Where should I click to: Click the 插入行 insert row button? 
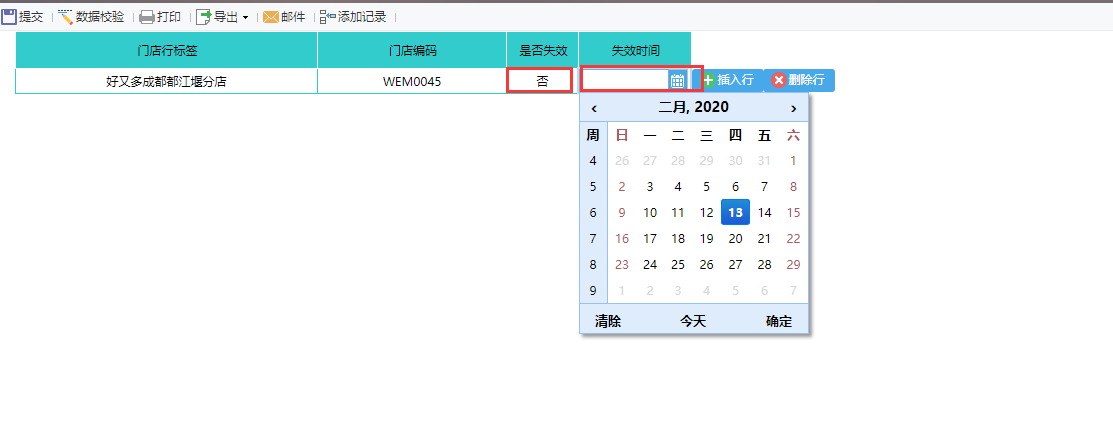[728, 80]
